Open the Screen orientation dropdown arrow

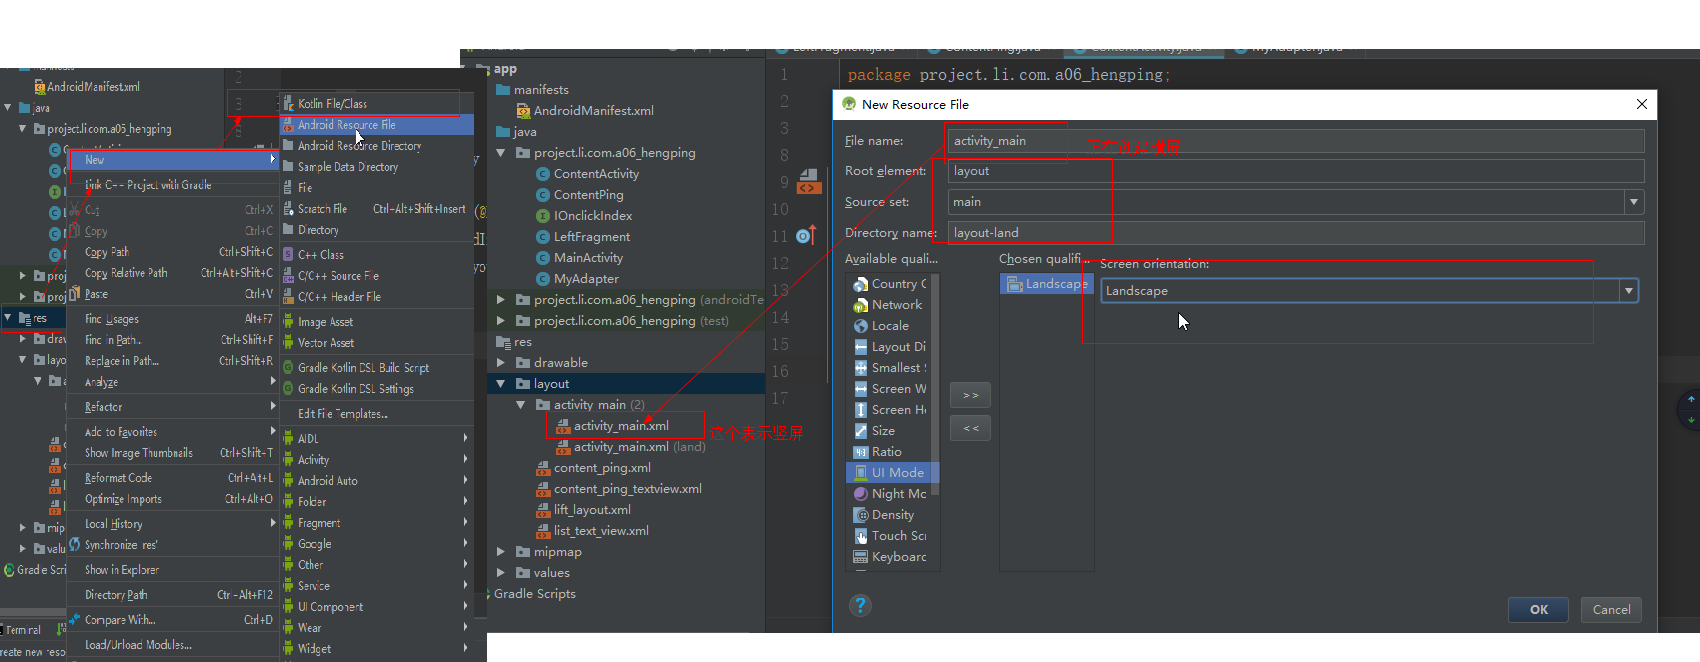(x=1629, y=291)
